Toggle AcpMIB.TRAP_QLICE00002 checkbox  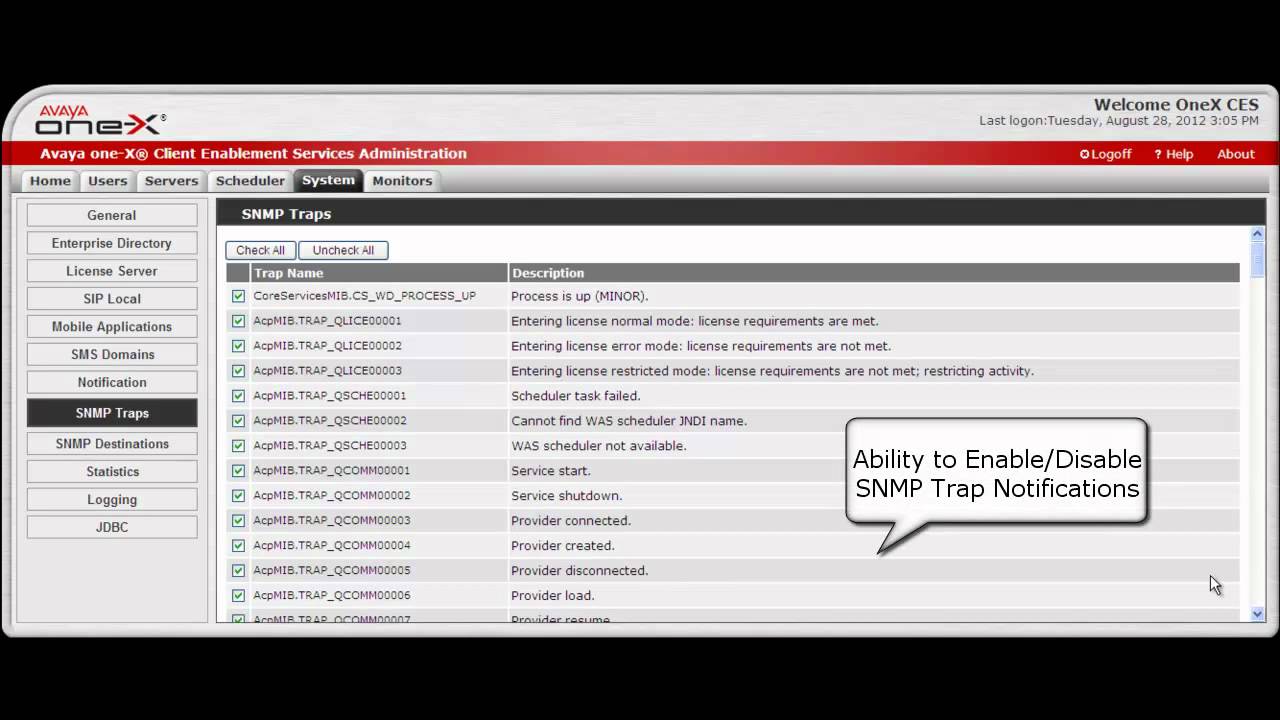(x=238, y=346)
